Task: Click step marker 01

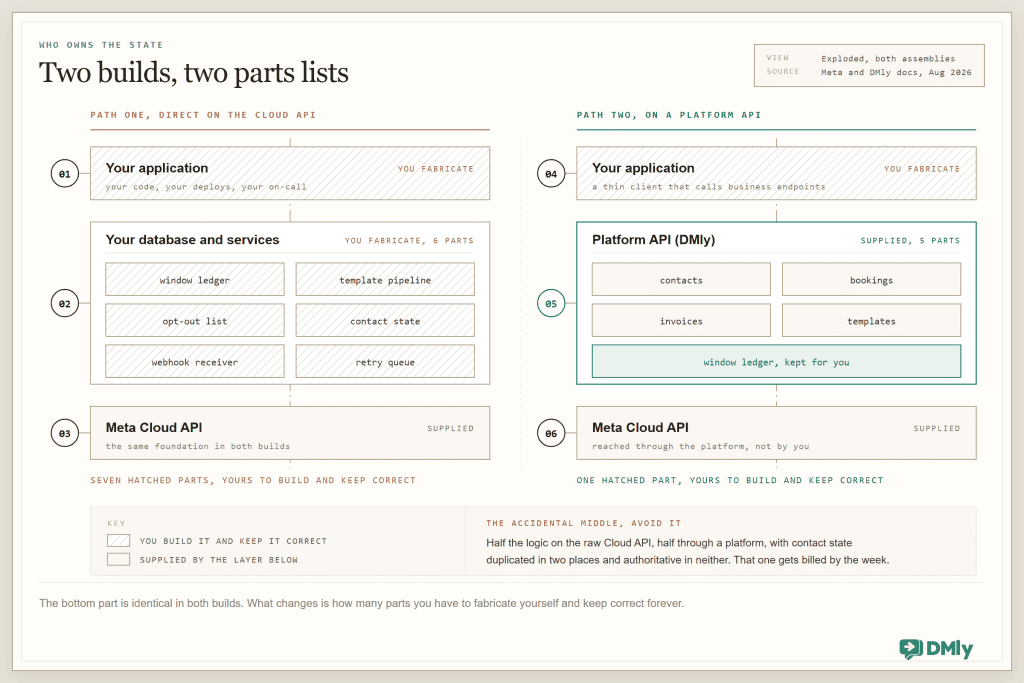Action: (65, 174)
